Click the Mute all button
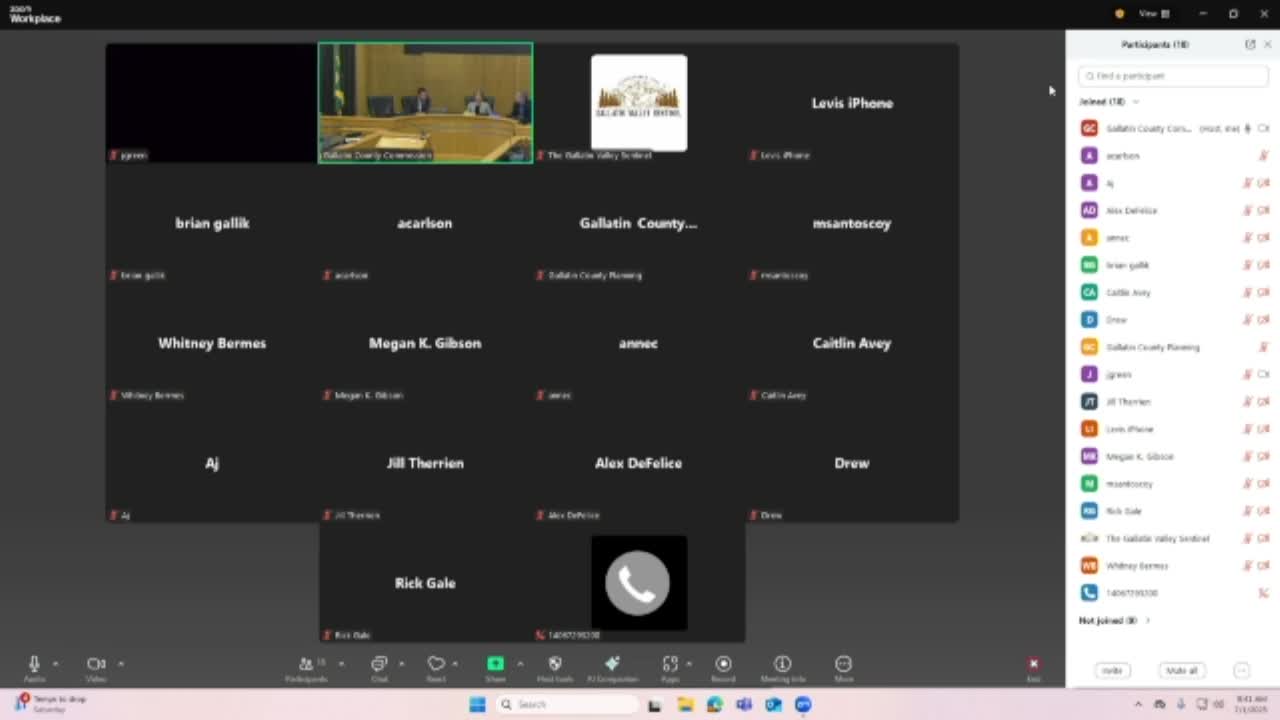This screenshot has width=1280, height=720. (1182, 671)
